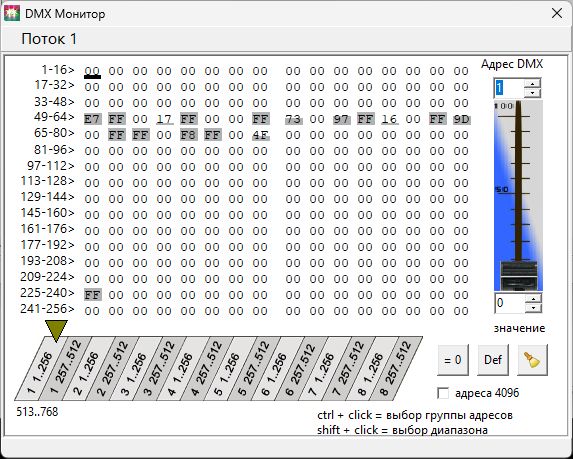Click the DMX Монитор app icon in title bar
This screenshot has height=459, width=573.
tap(12, 14)
